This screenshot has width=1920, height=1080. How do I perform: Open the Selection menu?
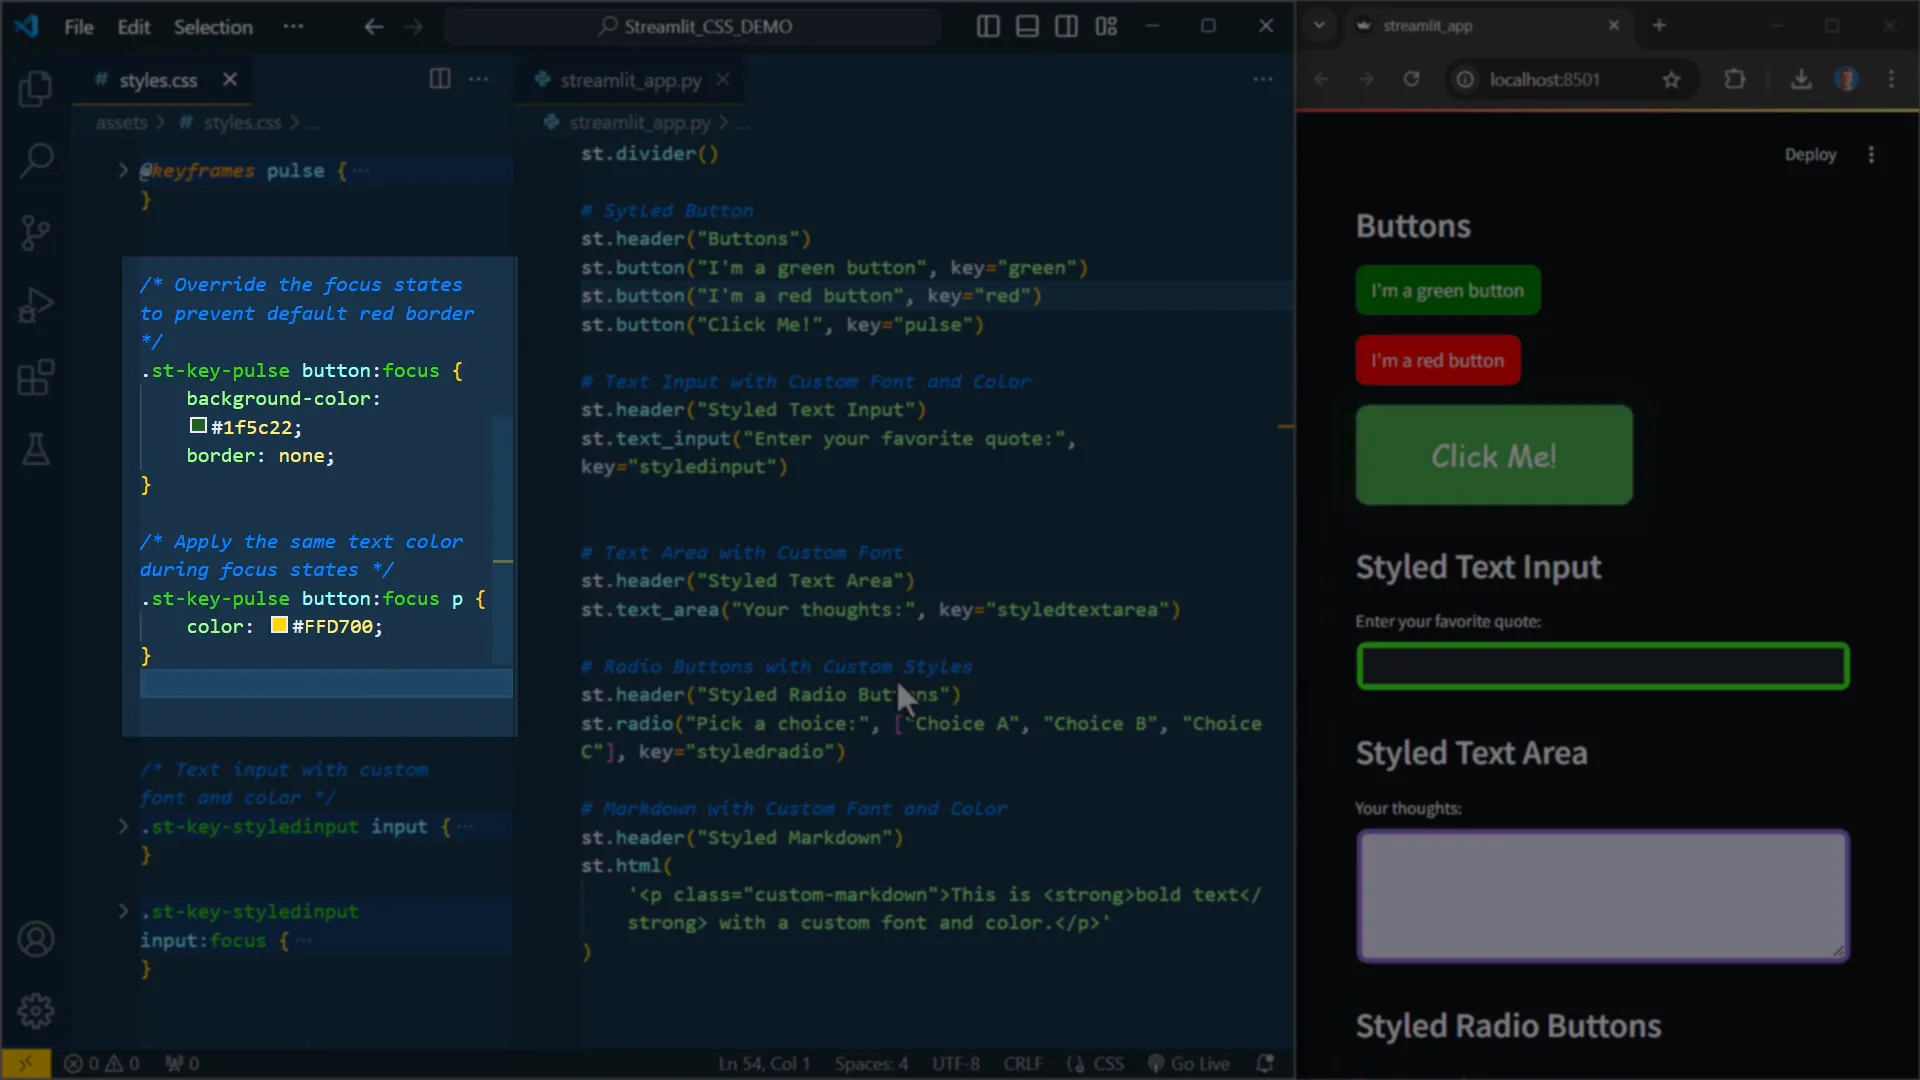213,27
